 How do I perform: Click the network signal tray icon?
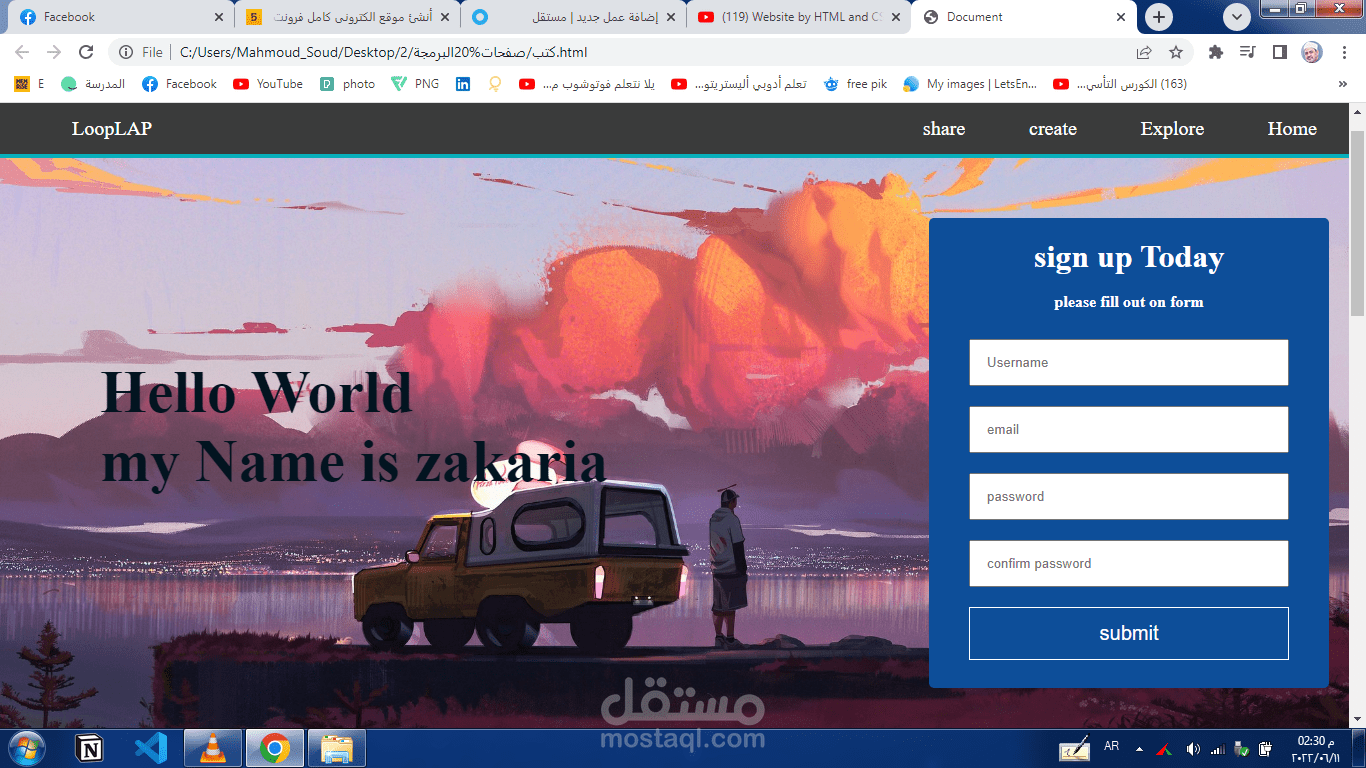(1217, 749)
